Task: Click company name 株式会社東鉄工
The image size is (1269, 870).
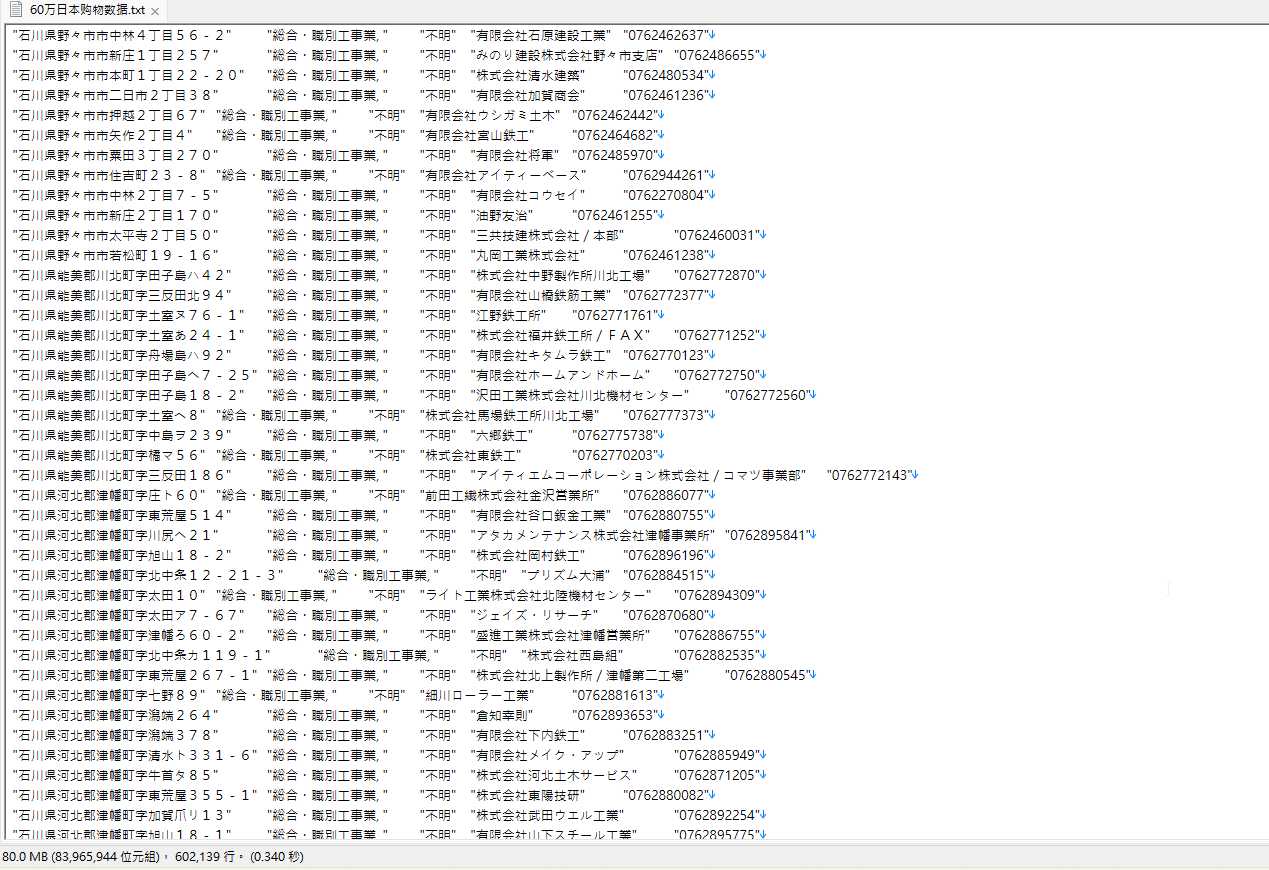Action: pos(472,455)
